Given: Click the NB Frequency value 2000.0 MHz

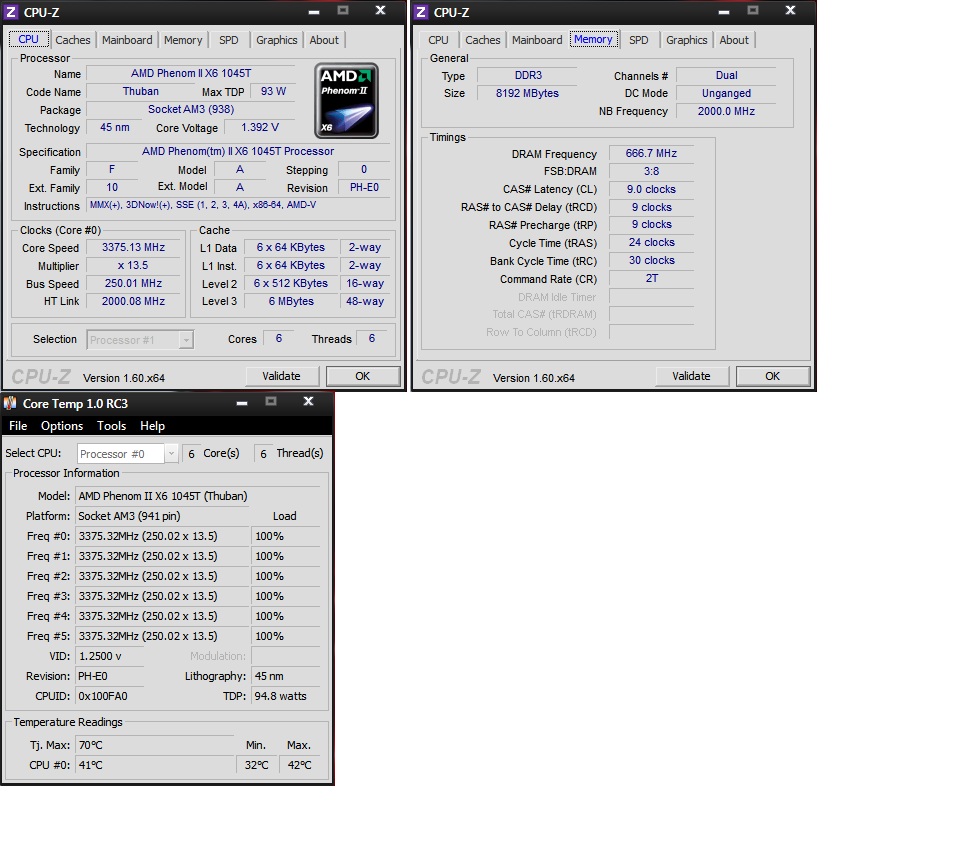Looking at the screenshot, I should 726,111.
